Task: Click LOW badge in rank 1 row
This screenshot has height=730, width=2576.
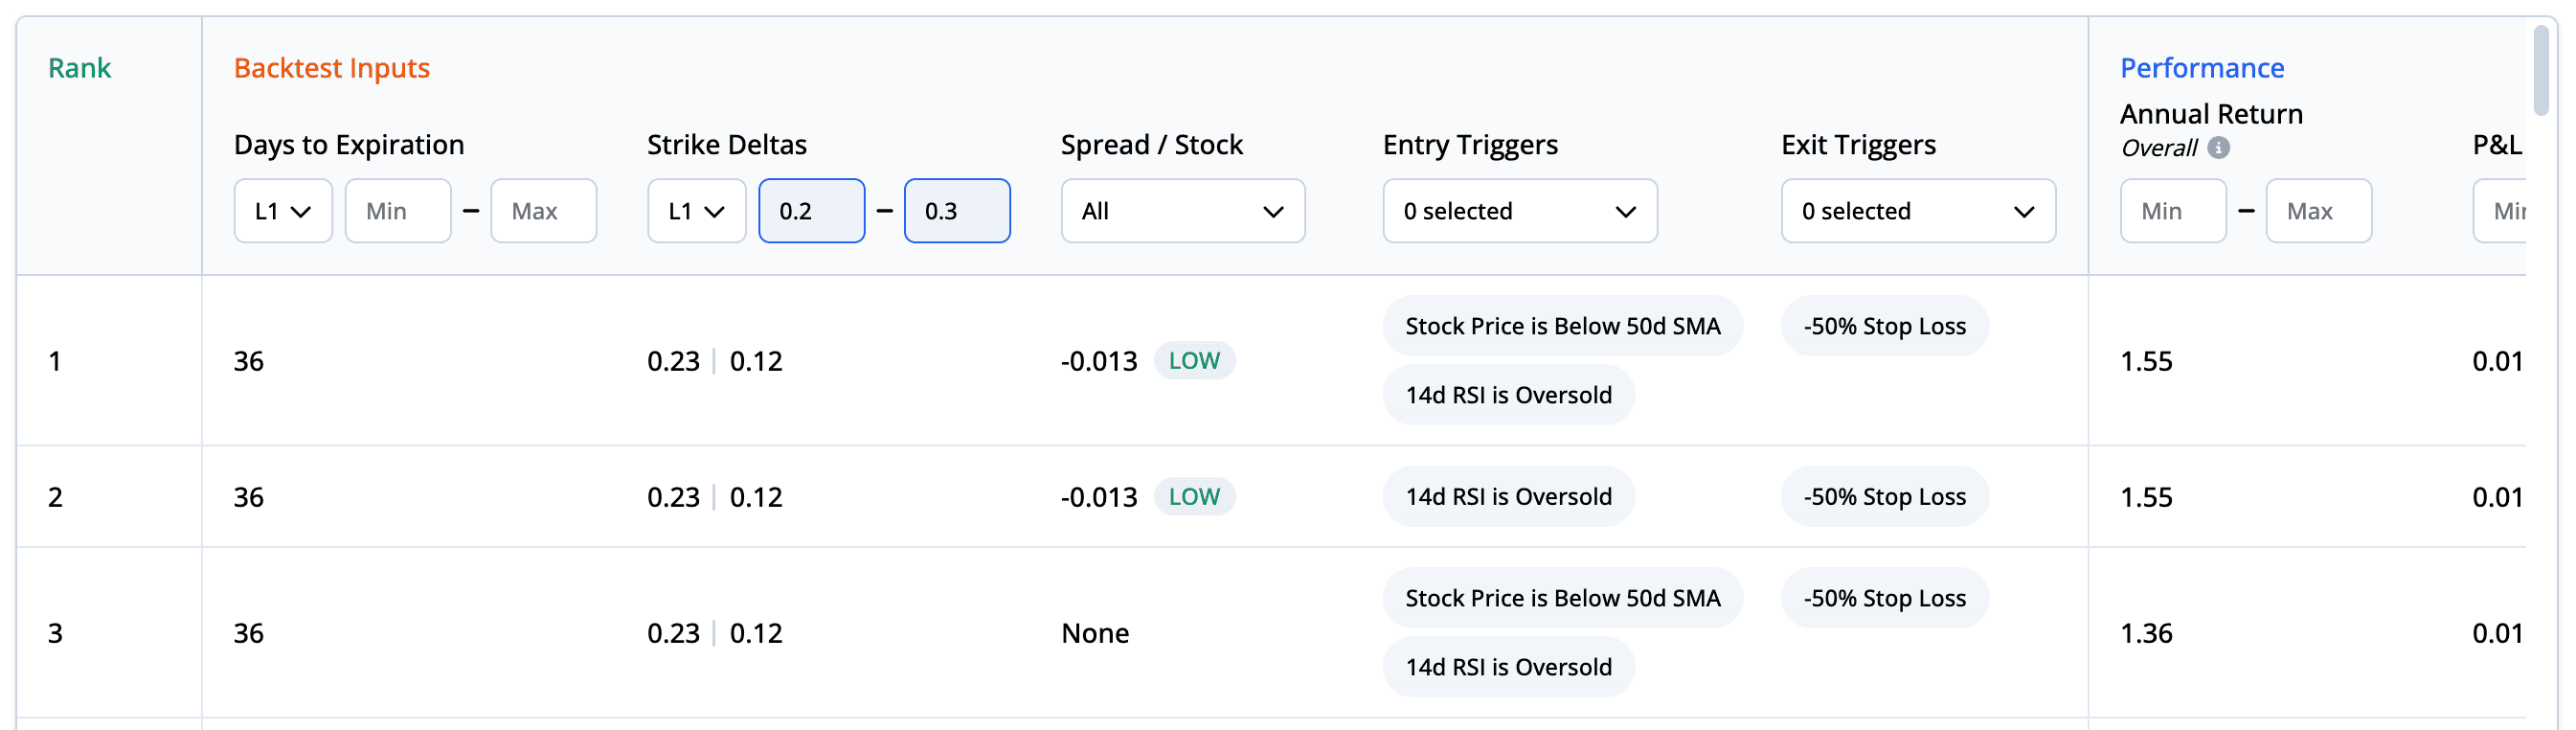Action: [x=1193, y=361]
